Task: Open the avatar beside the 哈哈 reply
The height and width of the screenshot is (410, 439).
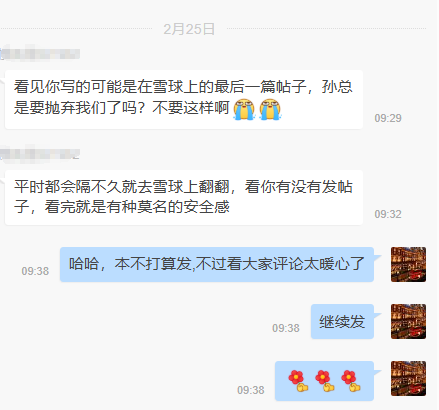Action: pos(408,264)
